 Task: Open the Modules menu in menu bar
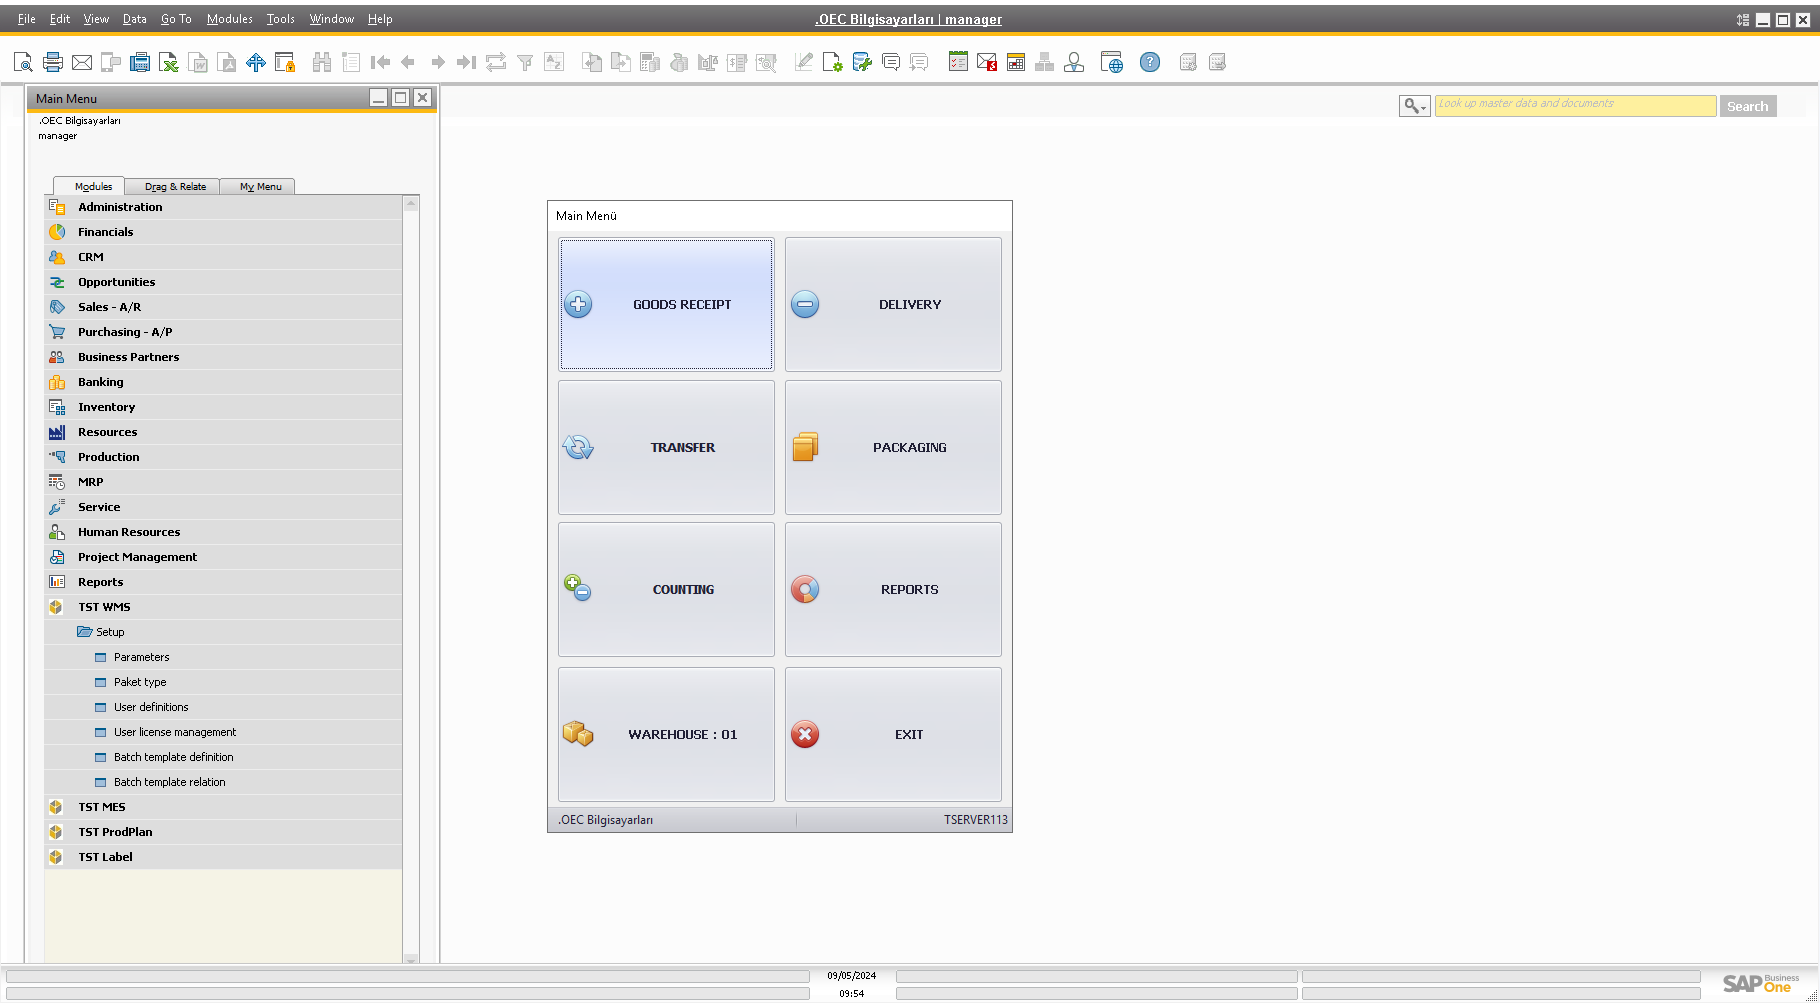pyautogui.click(x=229, y=19)
